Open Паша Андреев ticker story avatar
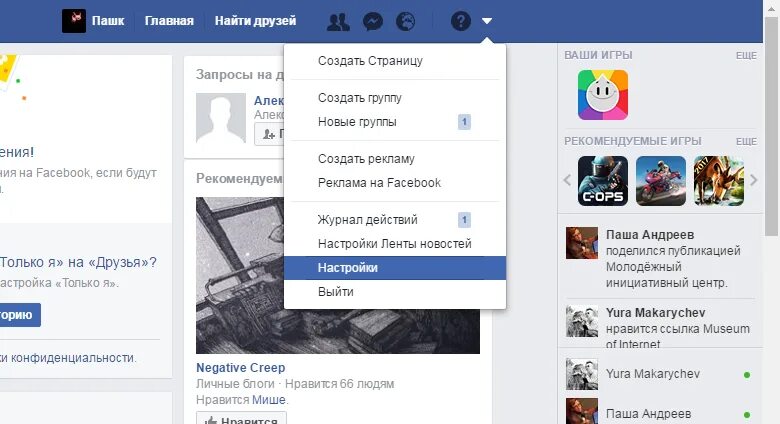The image size is (780, 424). coord(582,243)
